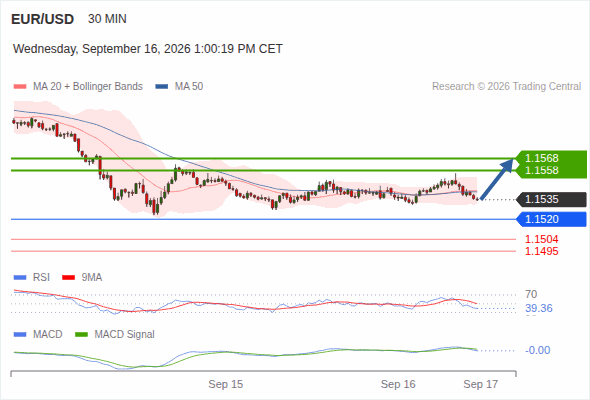Click the RSI value 39.36 label
This screenshot has height=400, width=590.
pos(539,309)
